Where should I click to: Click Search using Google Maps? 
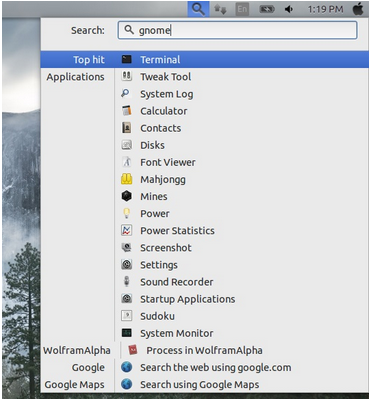pos(200,385)
